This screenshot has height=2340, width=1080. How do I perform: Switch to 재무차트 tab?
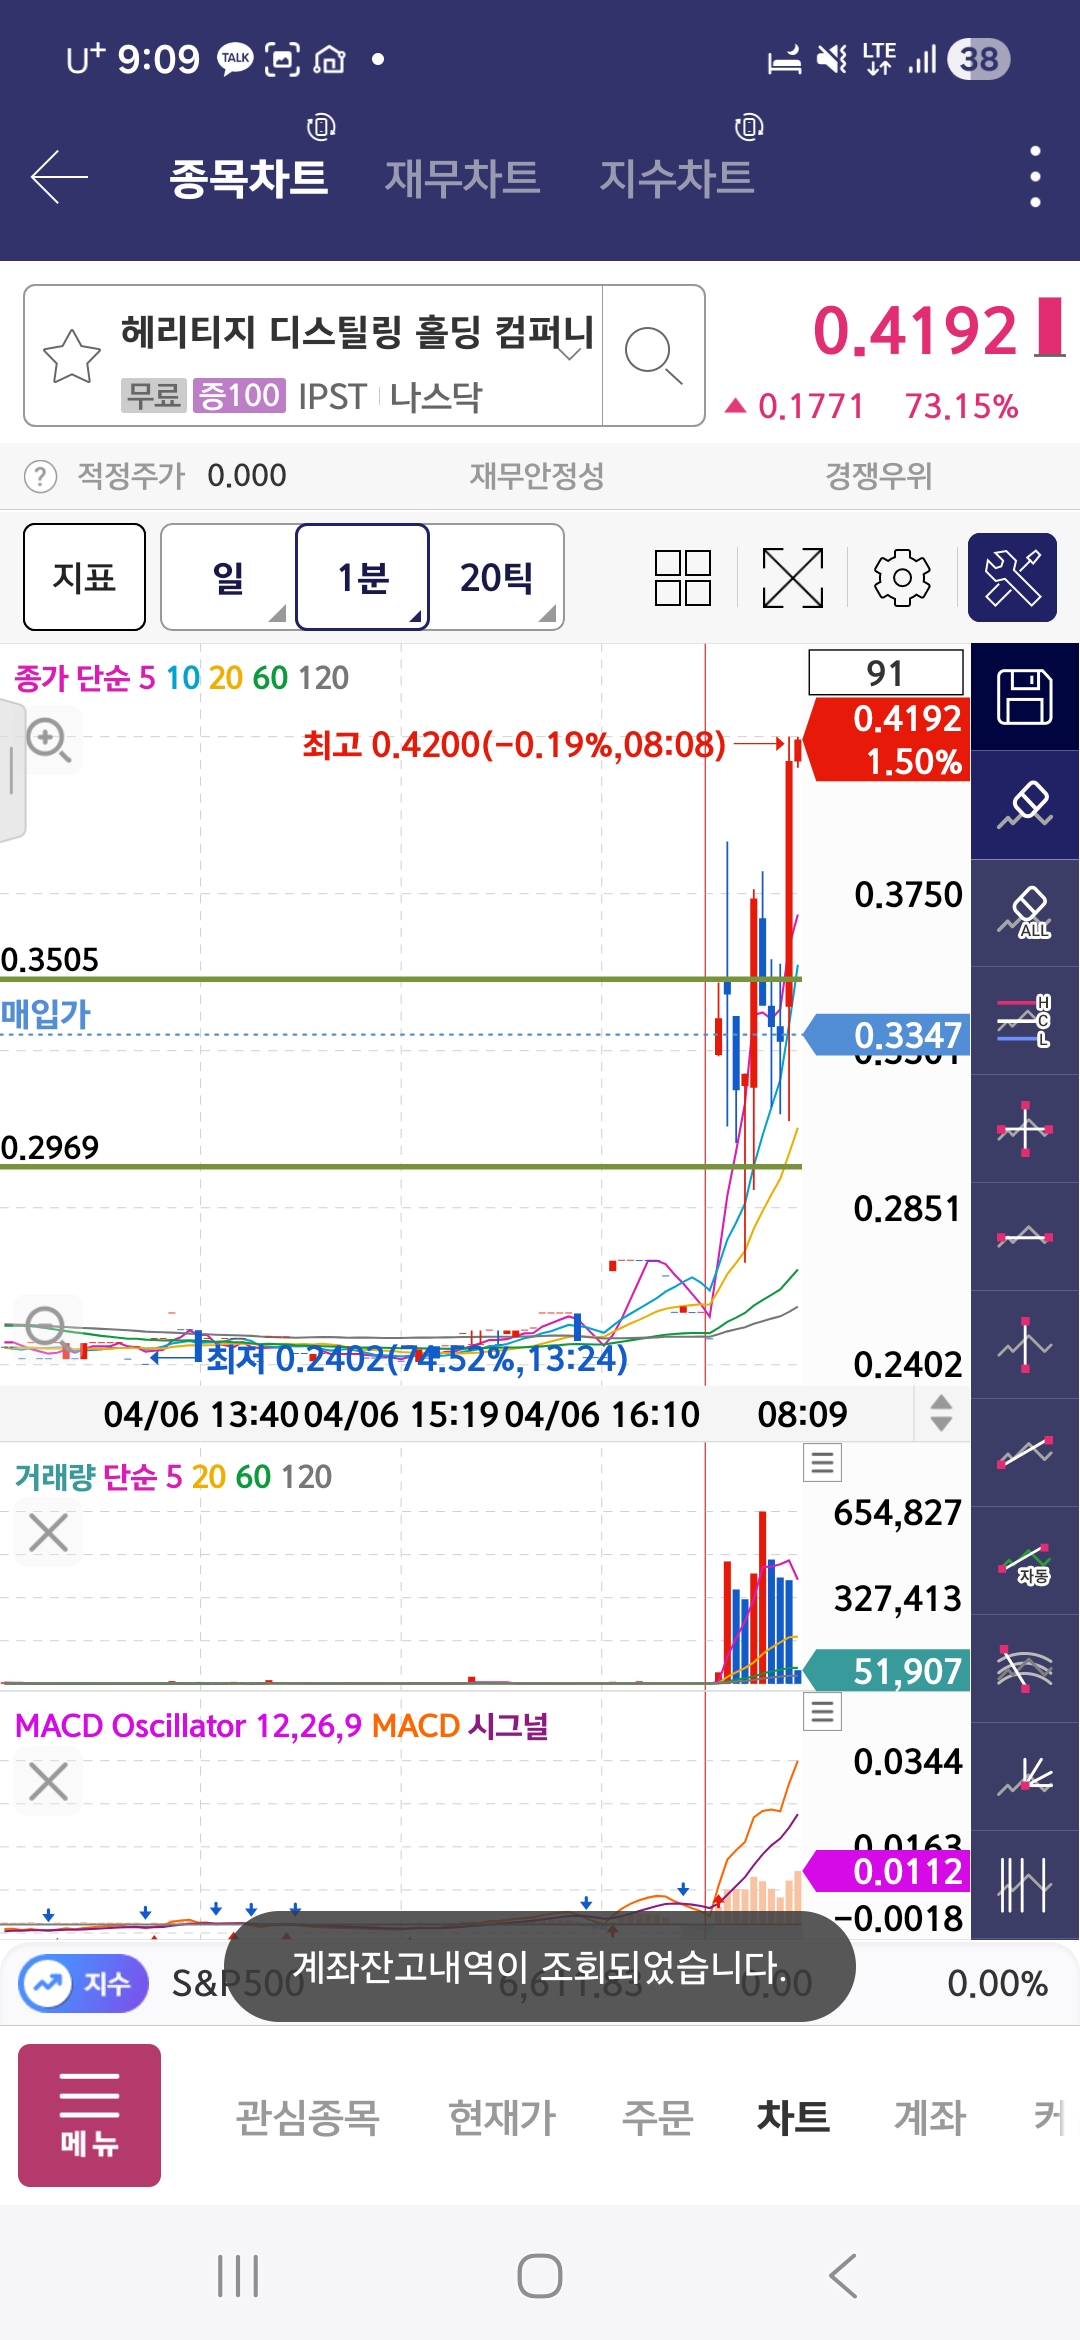click(x=462, y=177)
